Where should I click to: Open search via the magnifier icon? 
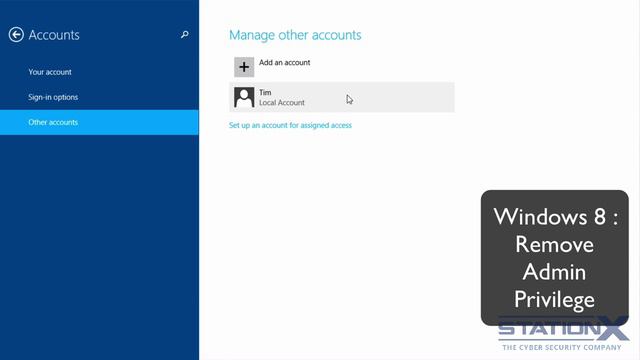(x=184, y=35)
